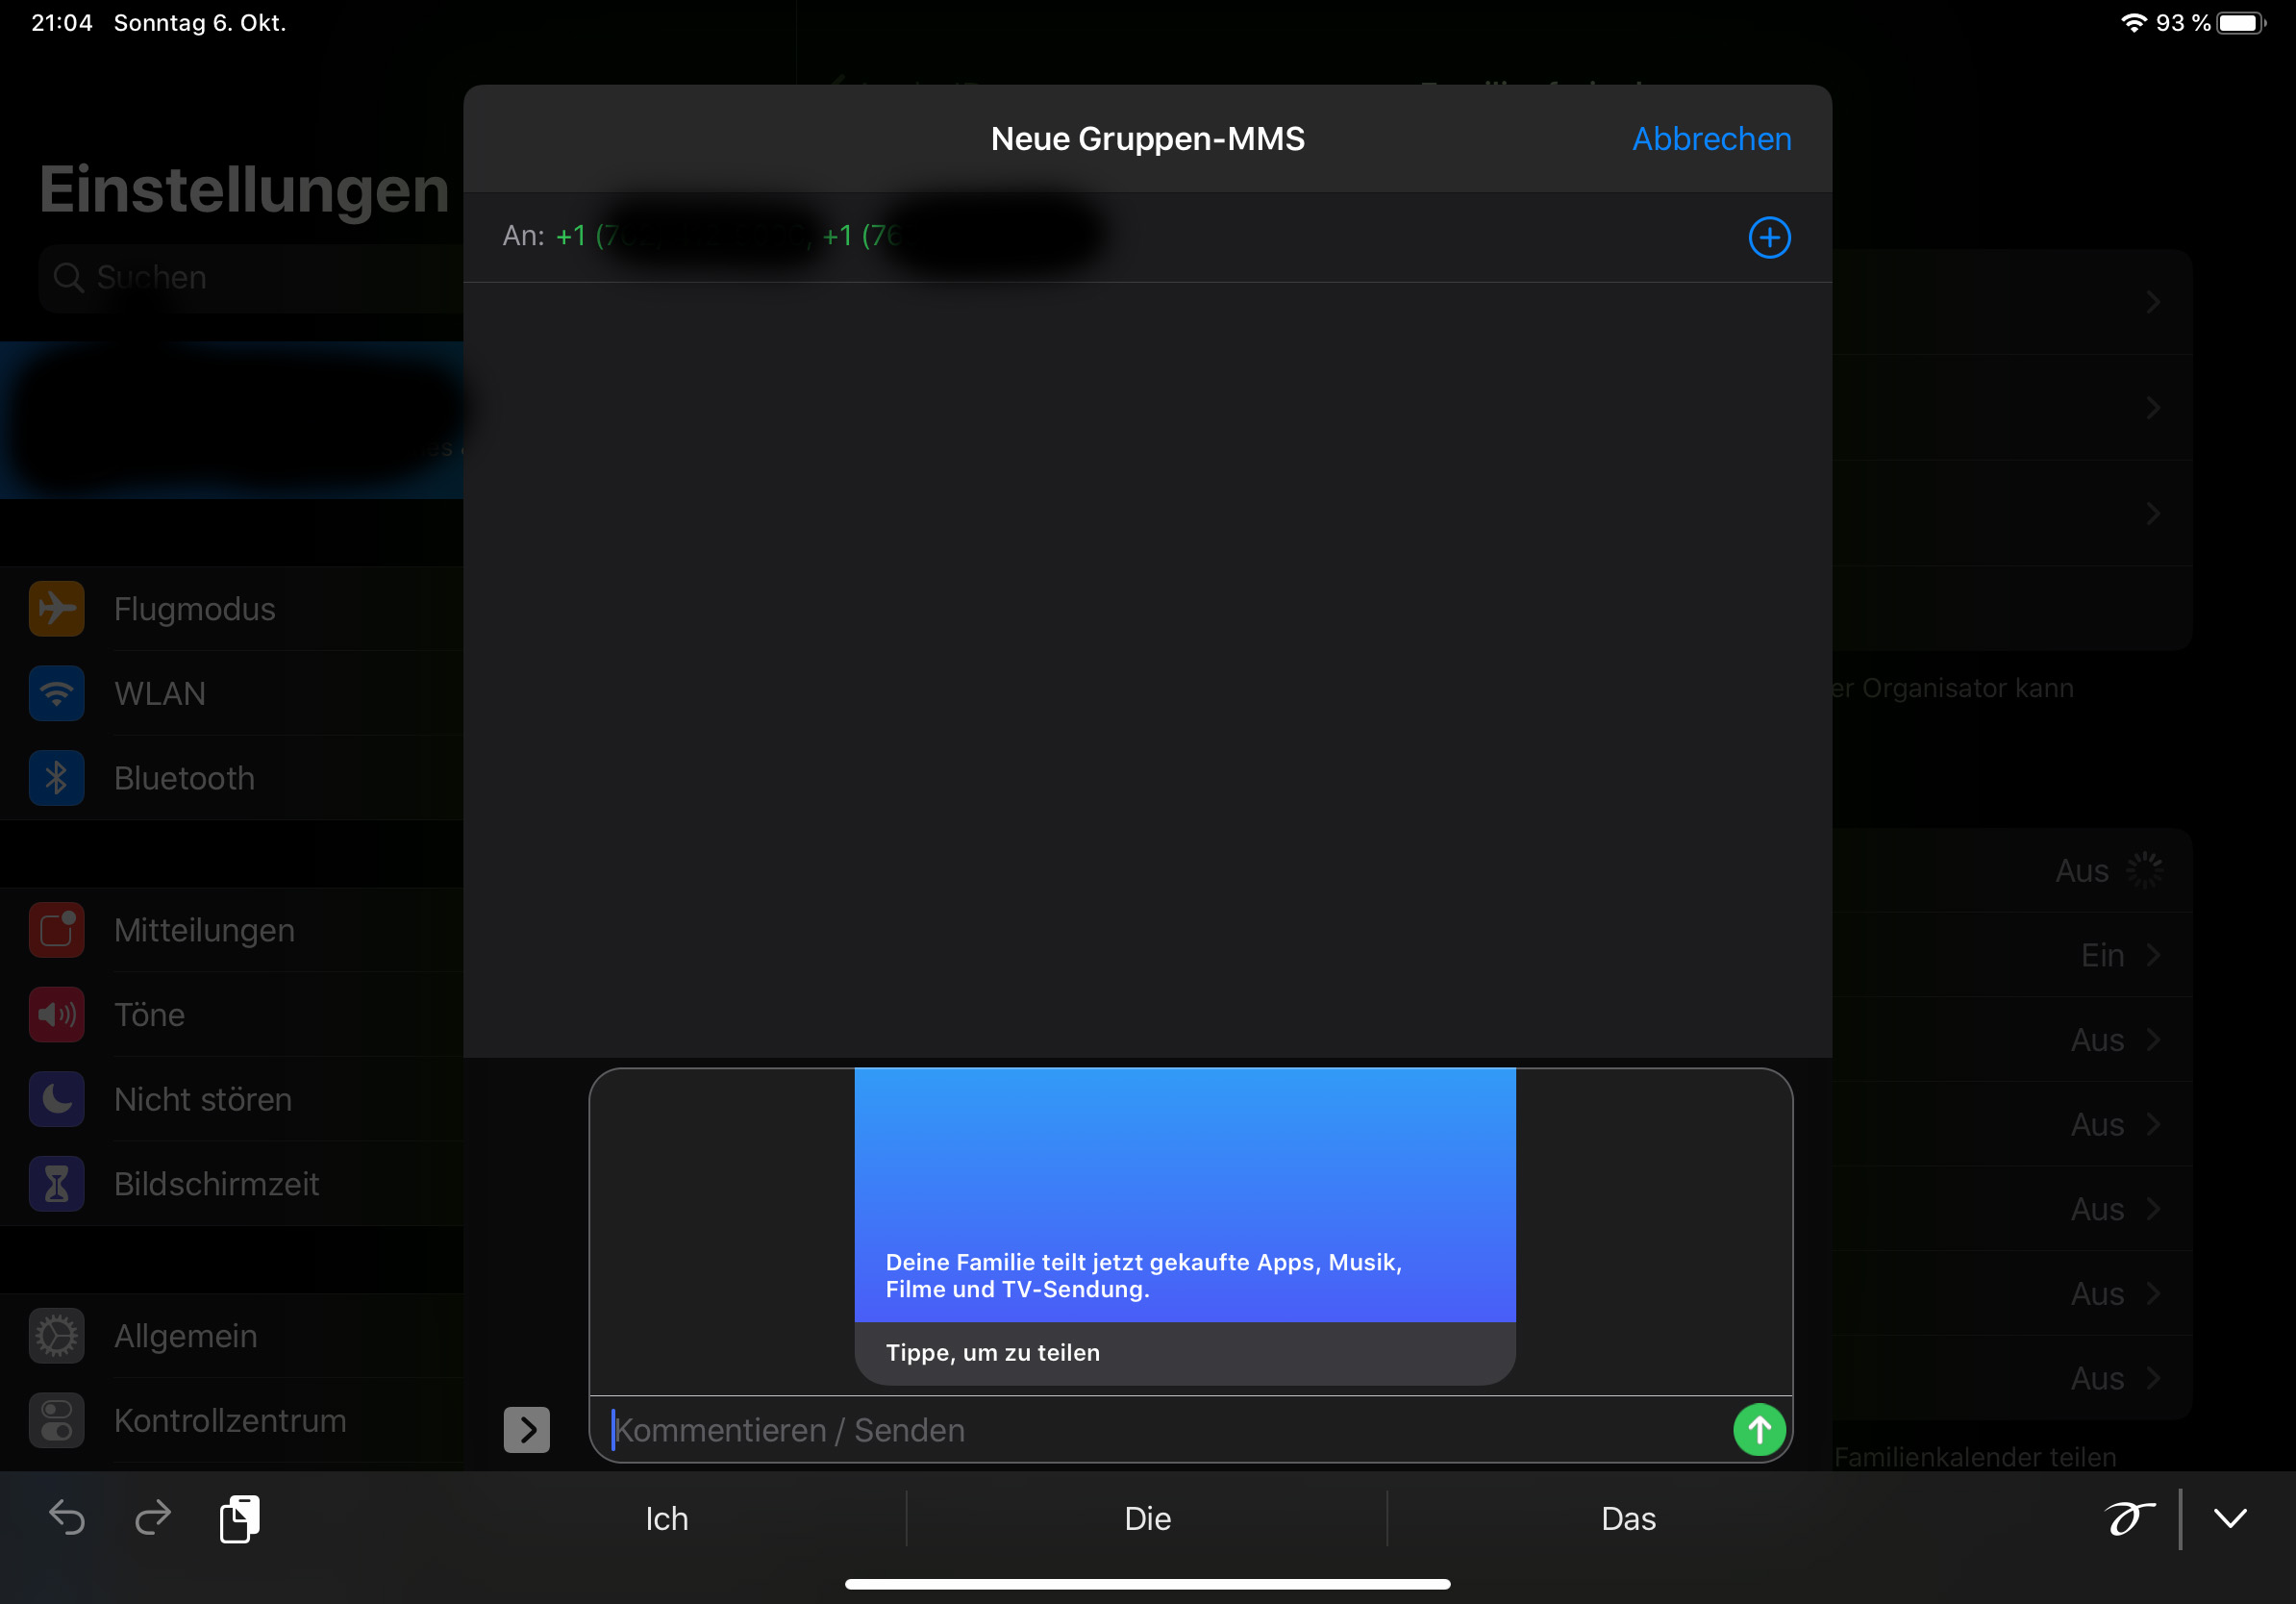Expand the apps drawer chevron button
This screenshot has width=2296, height=1604.
[x=526, y=1429]
